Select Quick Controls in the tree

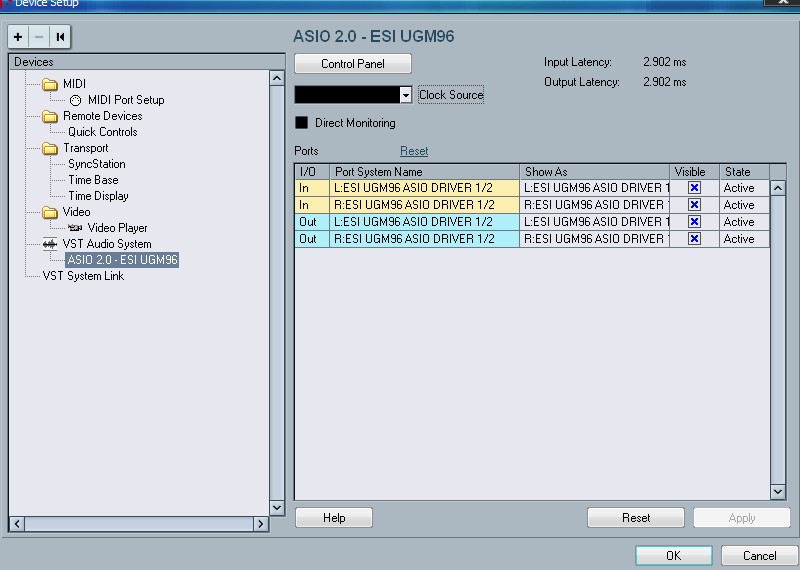pos(103,132)
